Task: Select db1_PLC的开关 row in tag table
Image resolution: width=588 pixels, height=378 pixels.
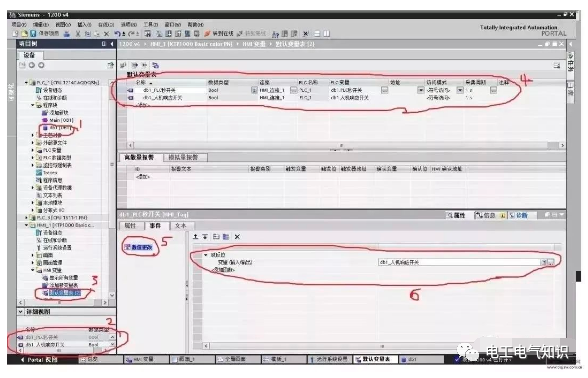Action: 159,90
